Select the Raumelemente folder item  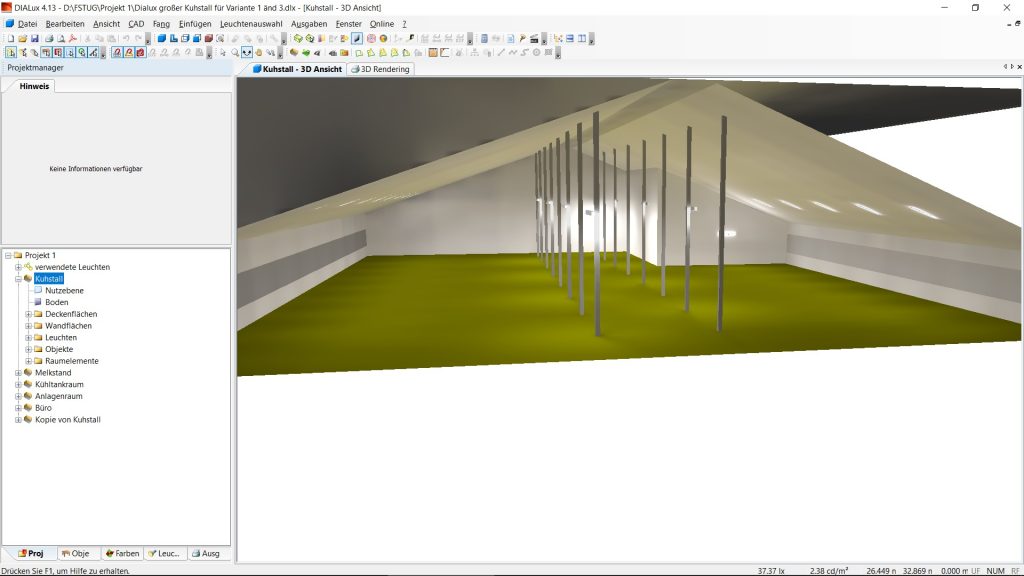tap(71, 361)
